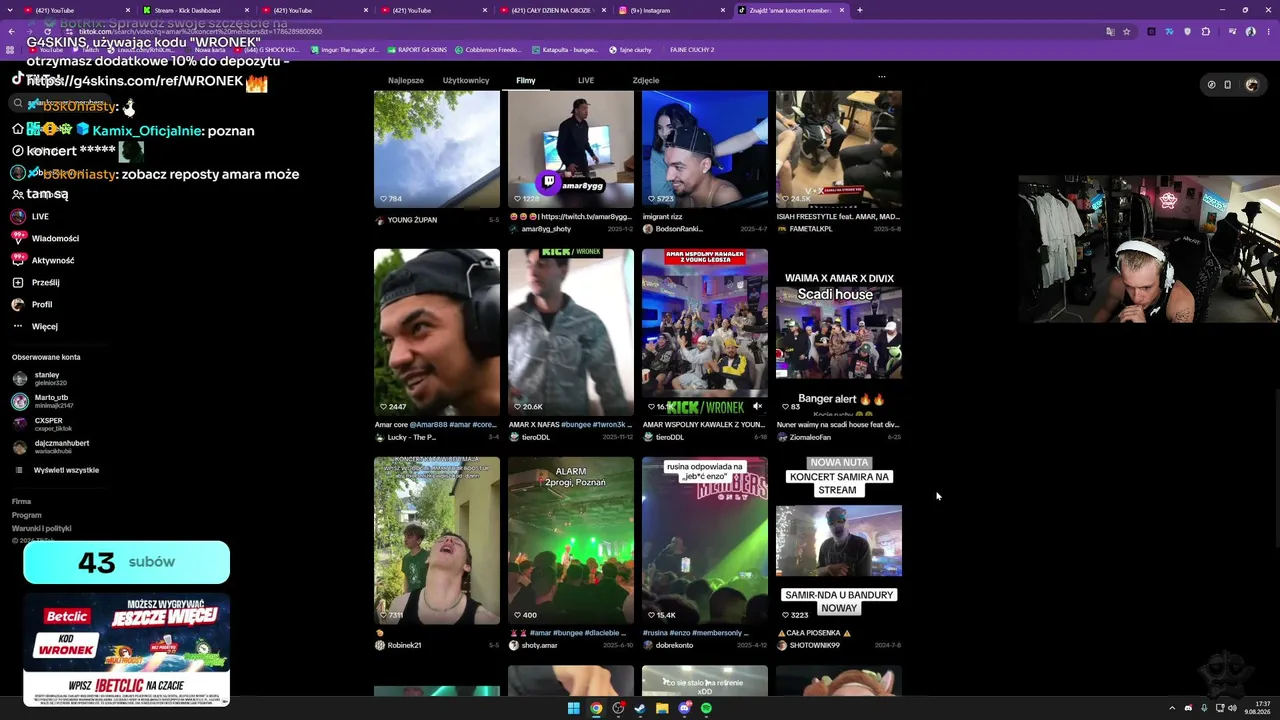1280x720 pixels.
Task: Open taskbar clock showing 17:37
Action: [x=1257, y=708]
